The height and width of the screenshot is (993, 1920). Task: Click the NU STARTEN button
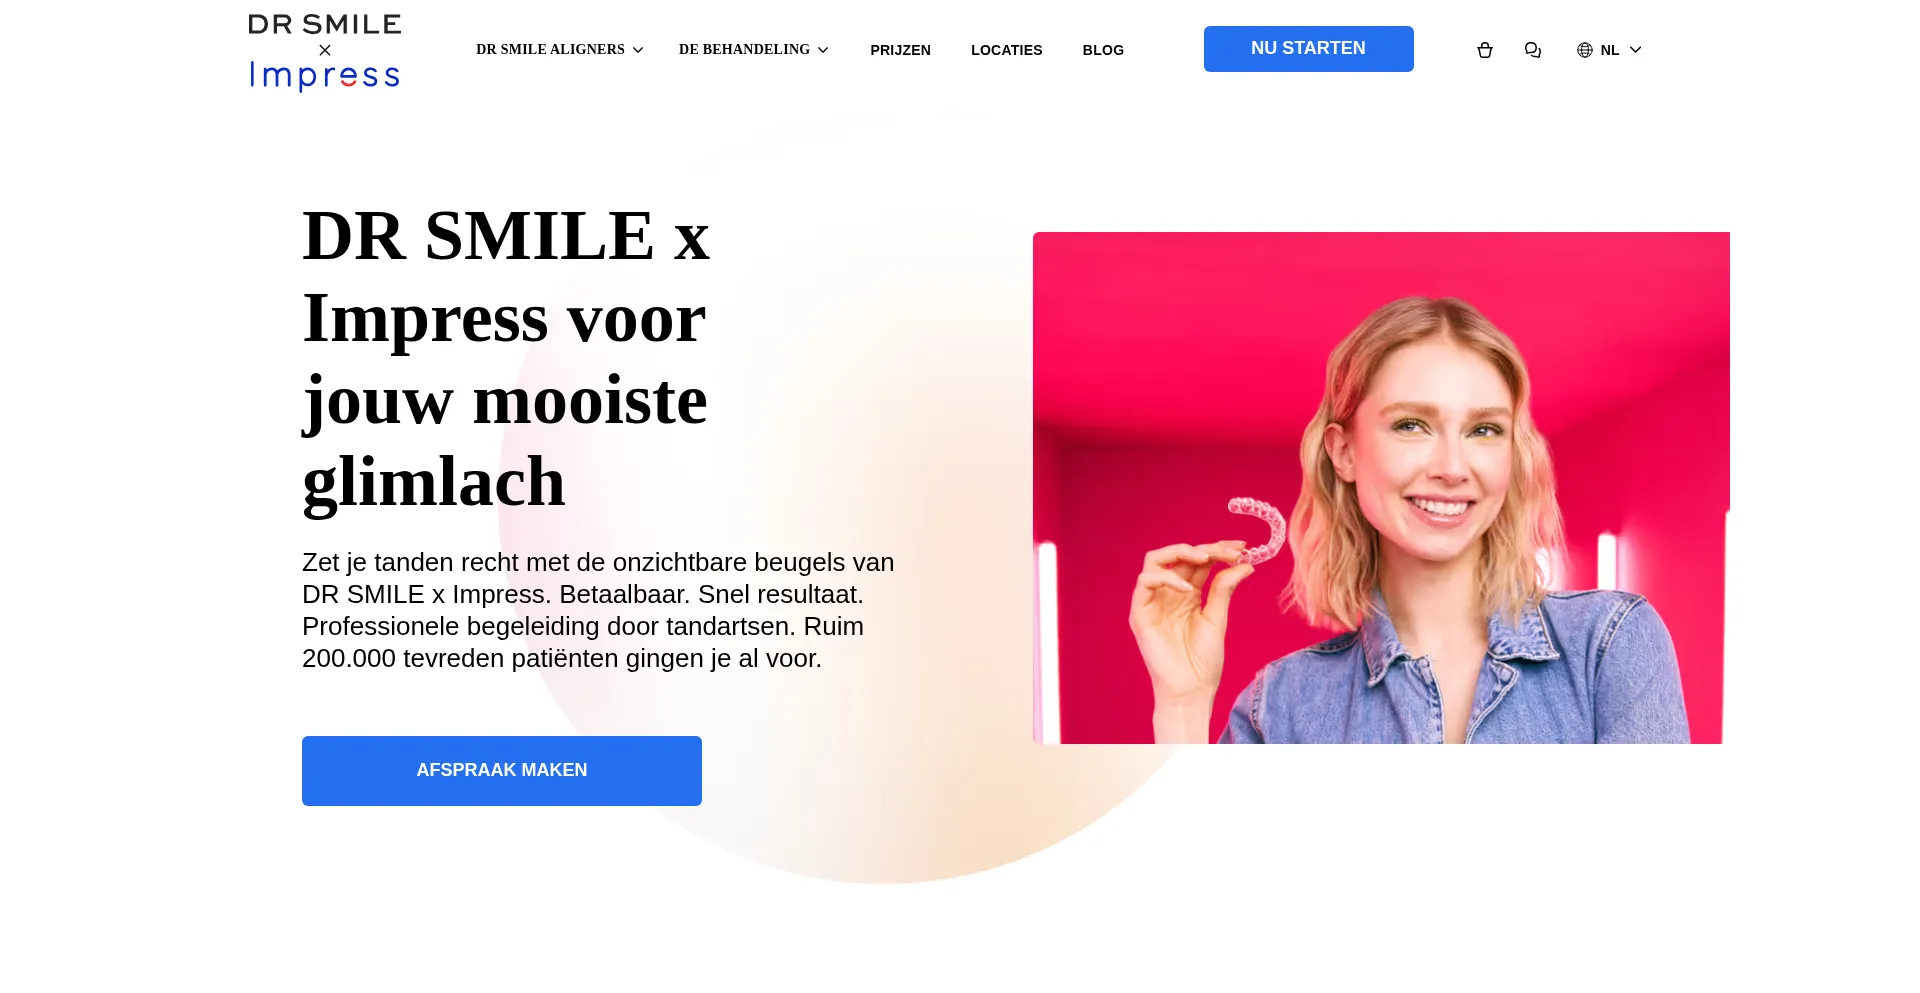tap(1308, 49)
